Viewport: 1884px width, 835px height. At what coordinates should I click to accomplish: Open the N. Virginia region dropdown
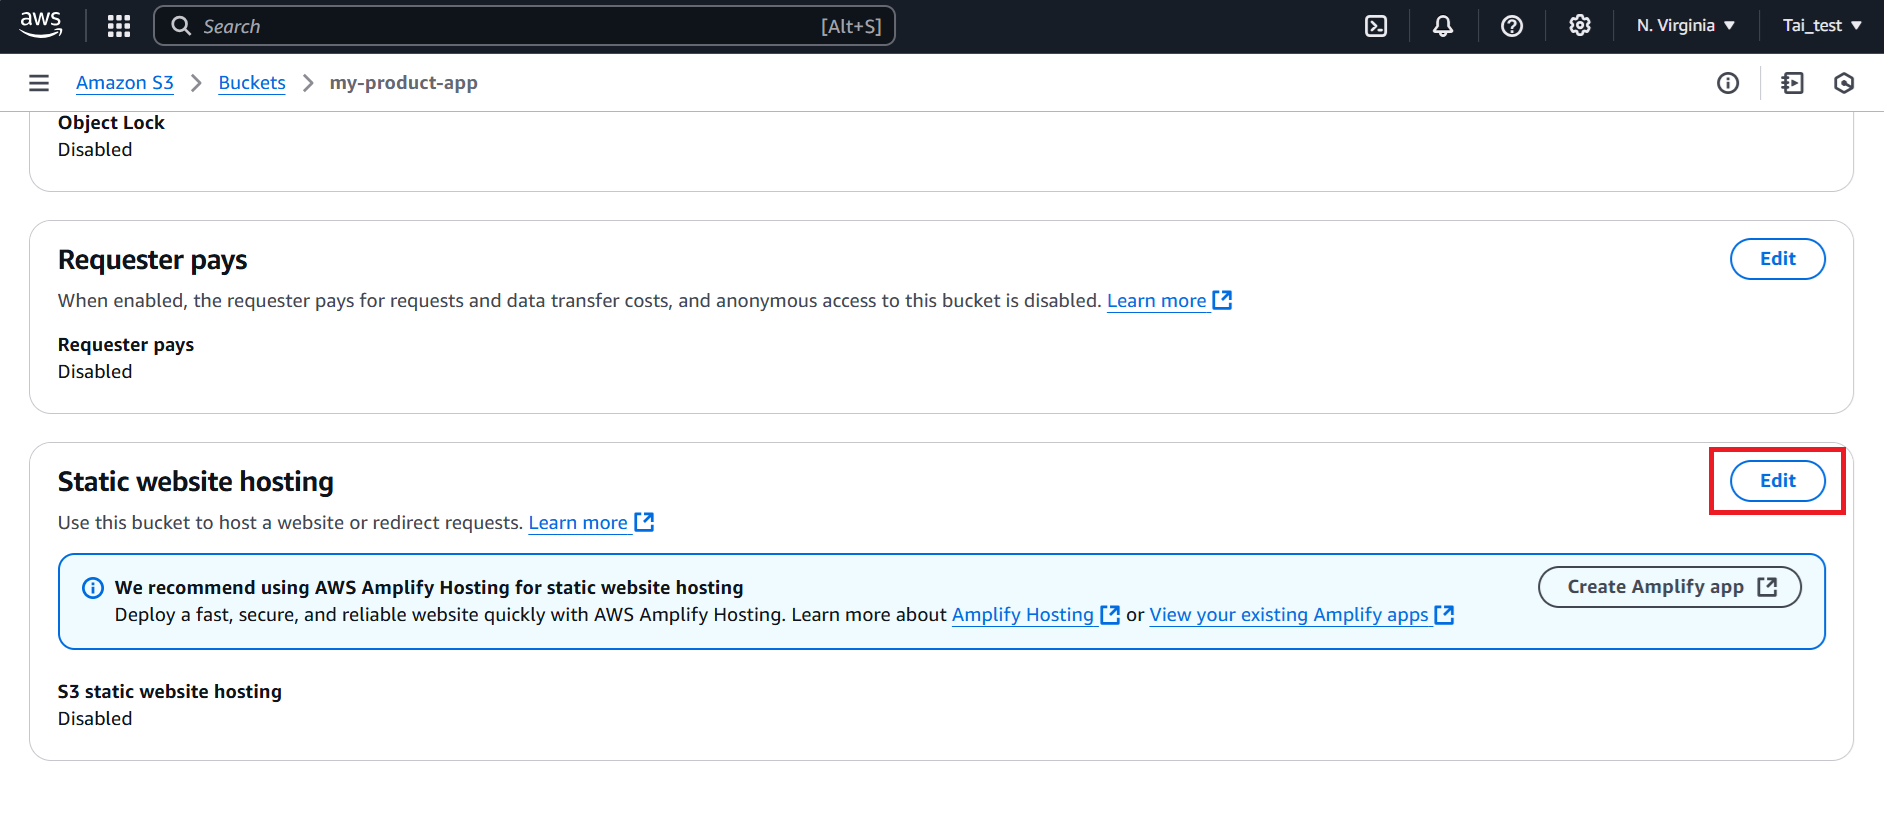(x=1686, y=26)
